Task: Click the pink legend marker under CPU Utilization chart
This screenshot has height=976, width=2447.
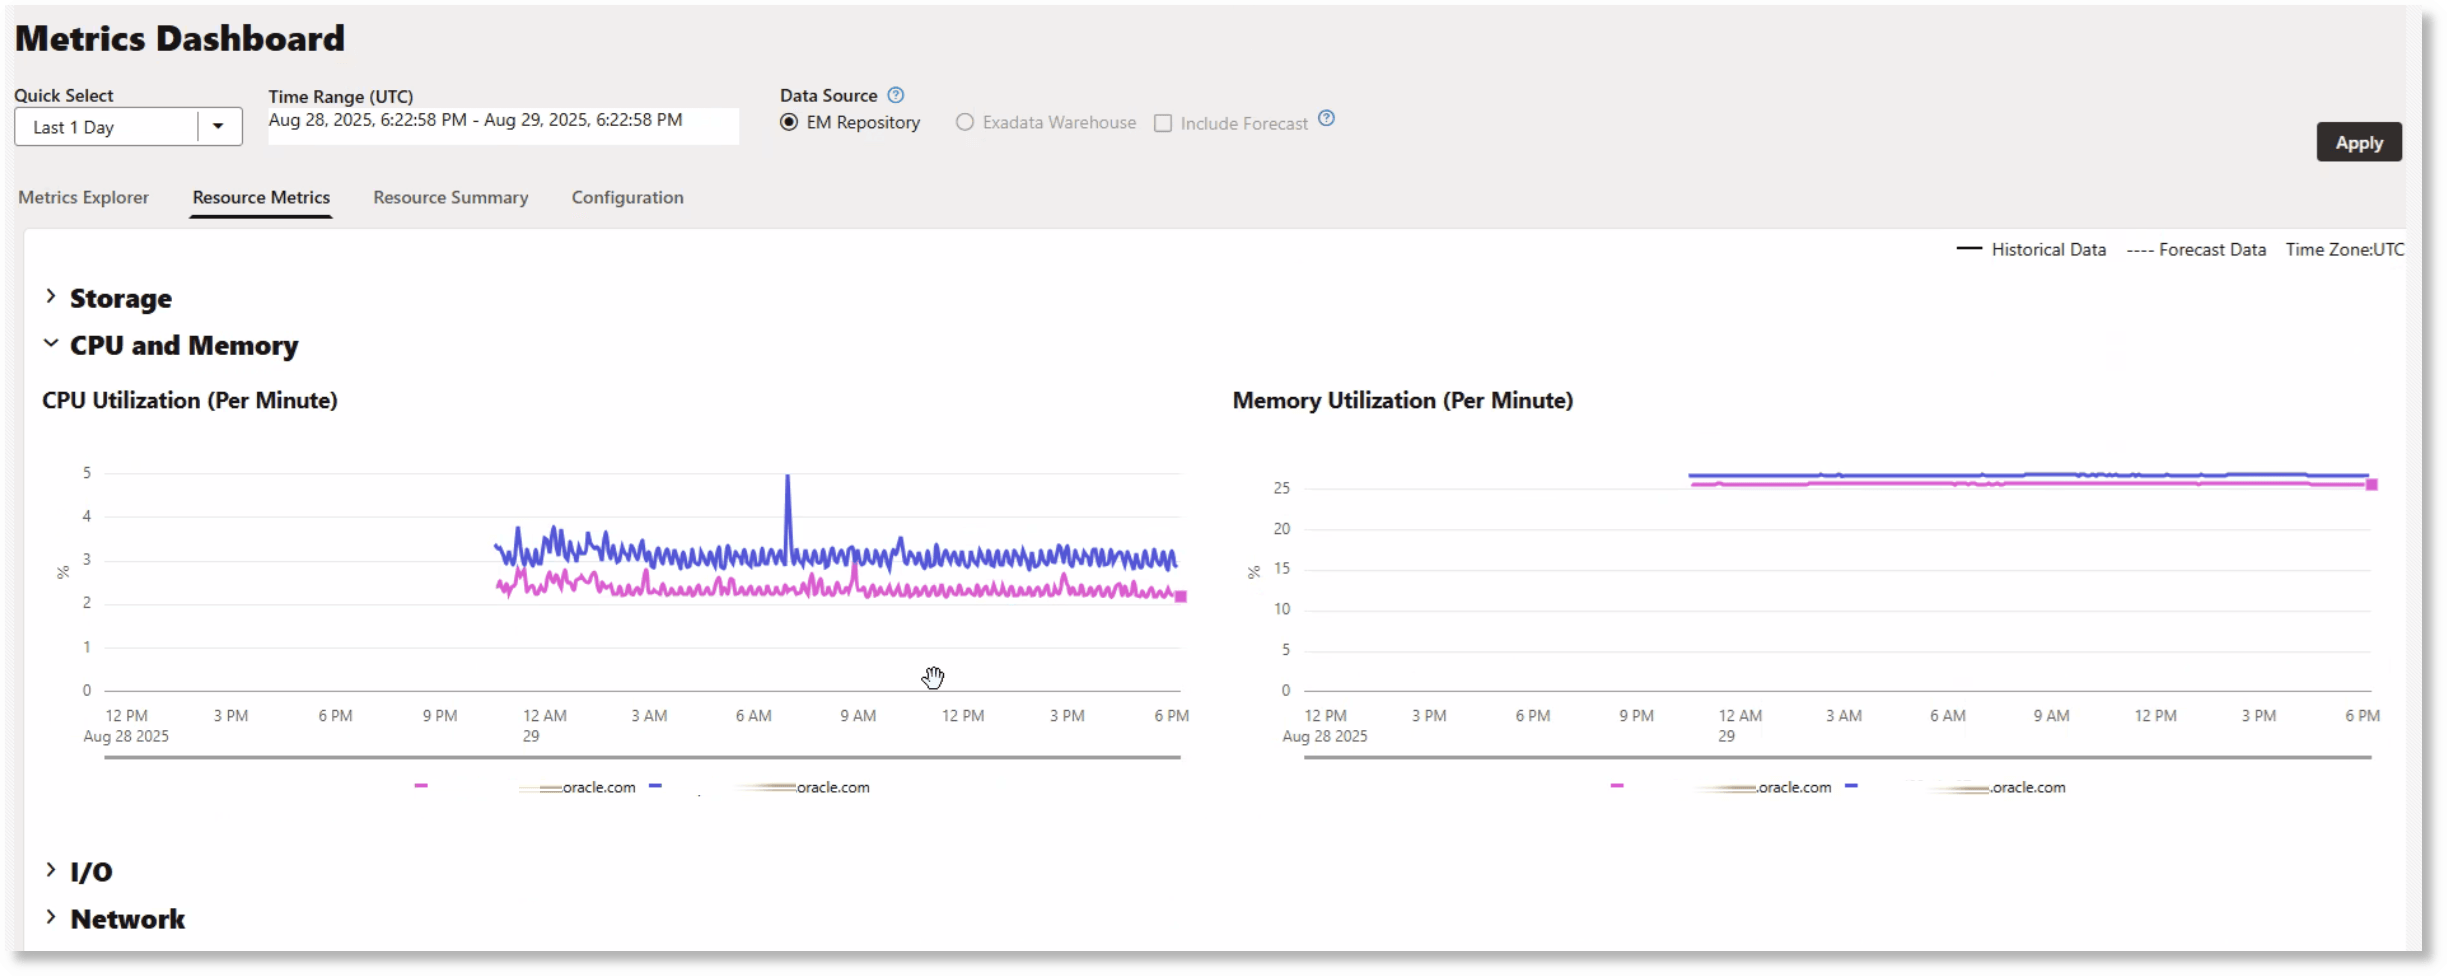Action: (x=421, y=786)
